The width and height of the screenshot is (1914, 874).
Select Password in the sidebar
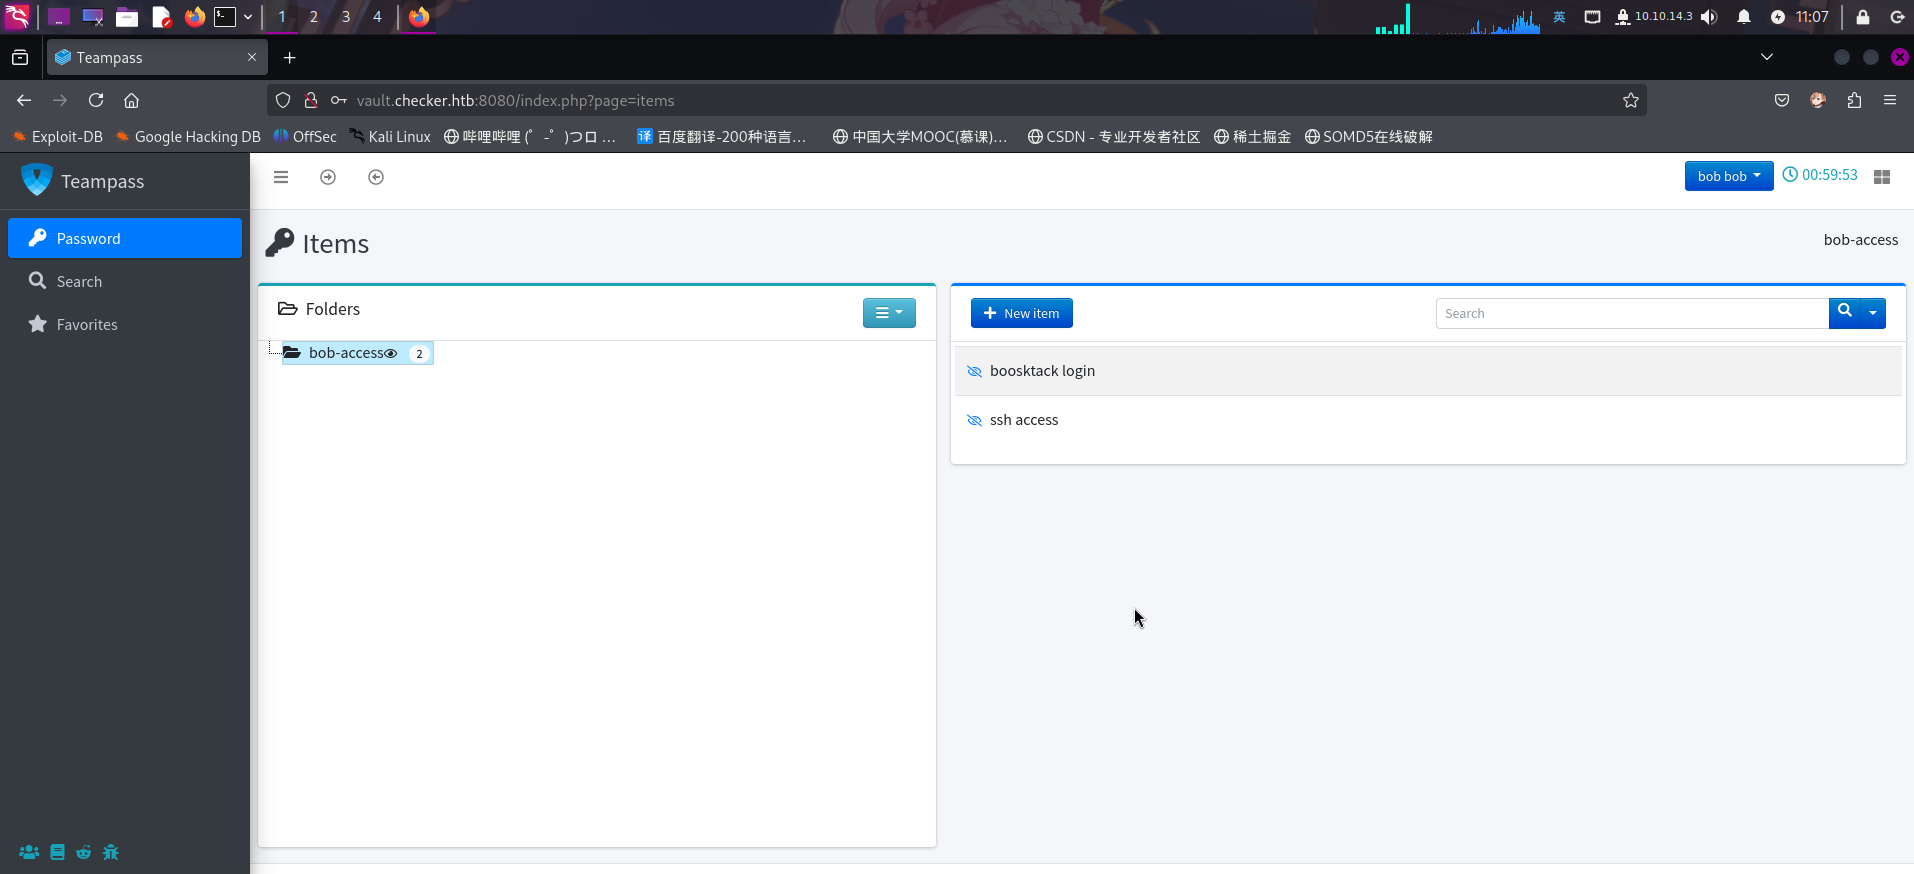(125, 238)
